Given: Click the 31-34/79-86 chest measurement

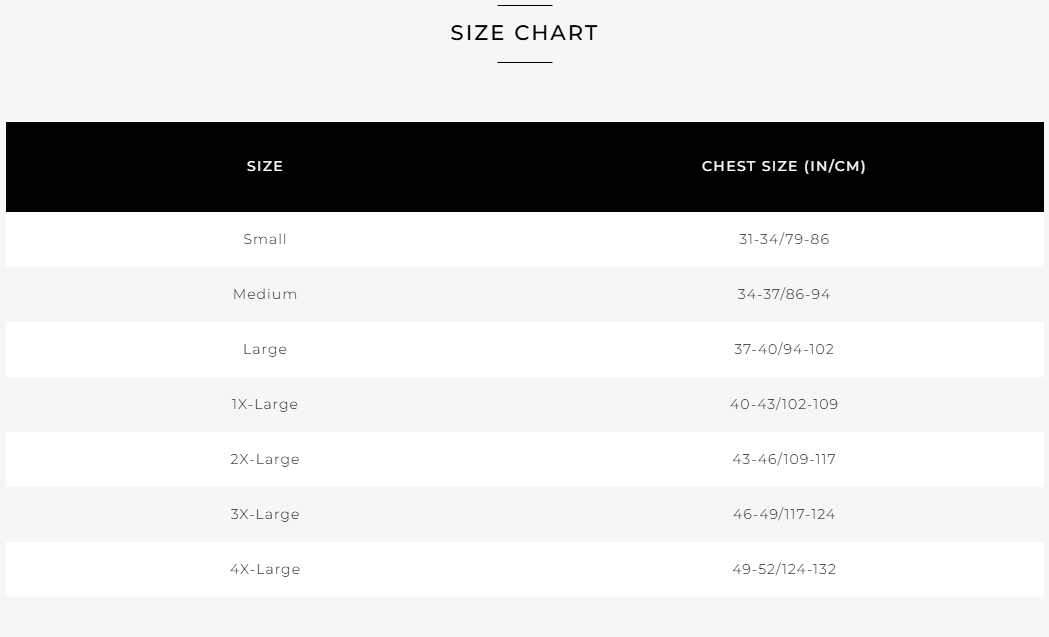Looking at the screenshot, I should click(784, 239).
